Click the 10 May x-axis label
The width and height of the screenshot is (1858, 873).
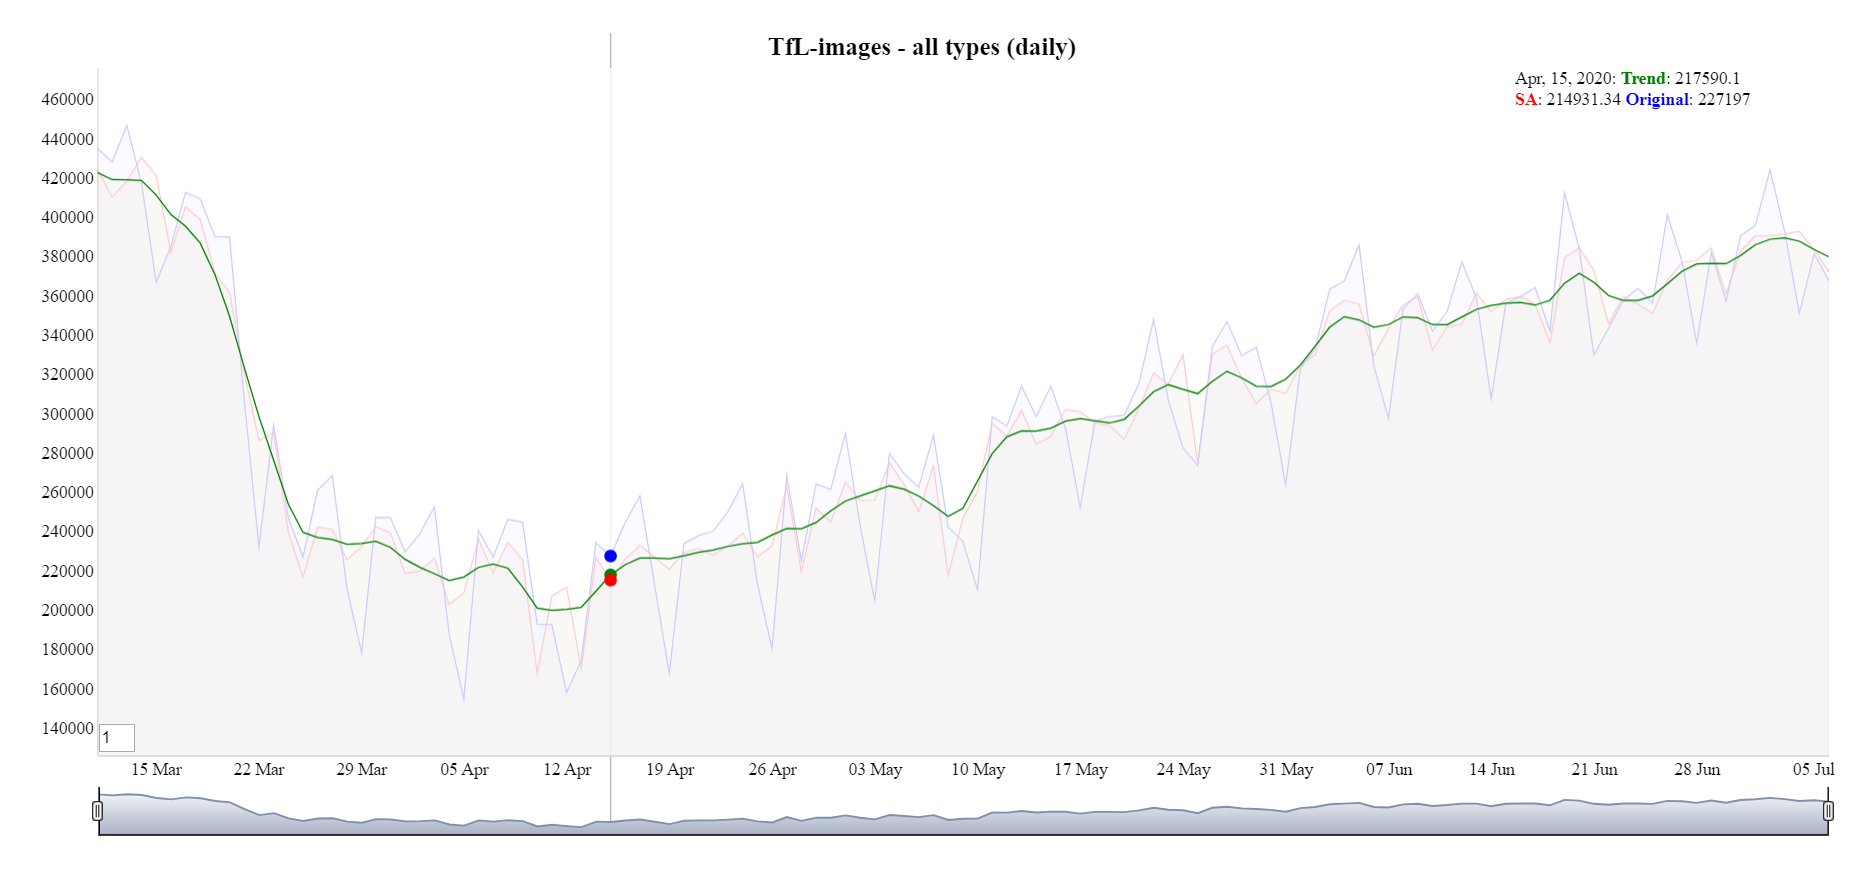pyautogui.click(x=978, y=769)
